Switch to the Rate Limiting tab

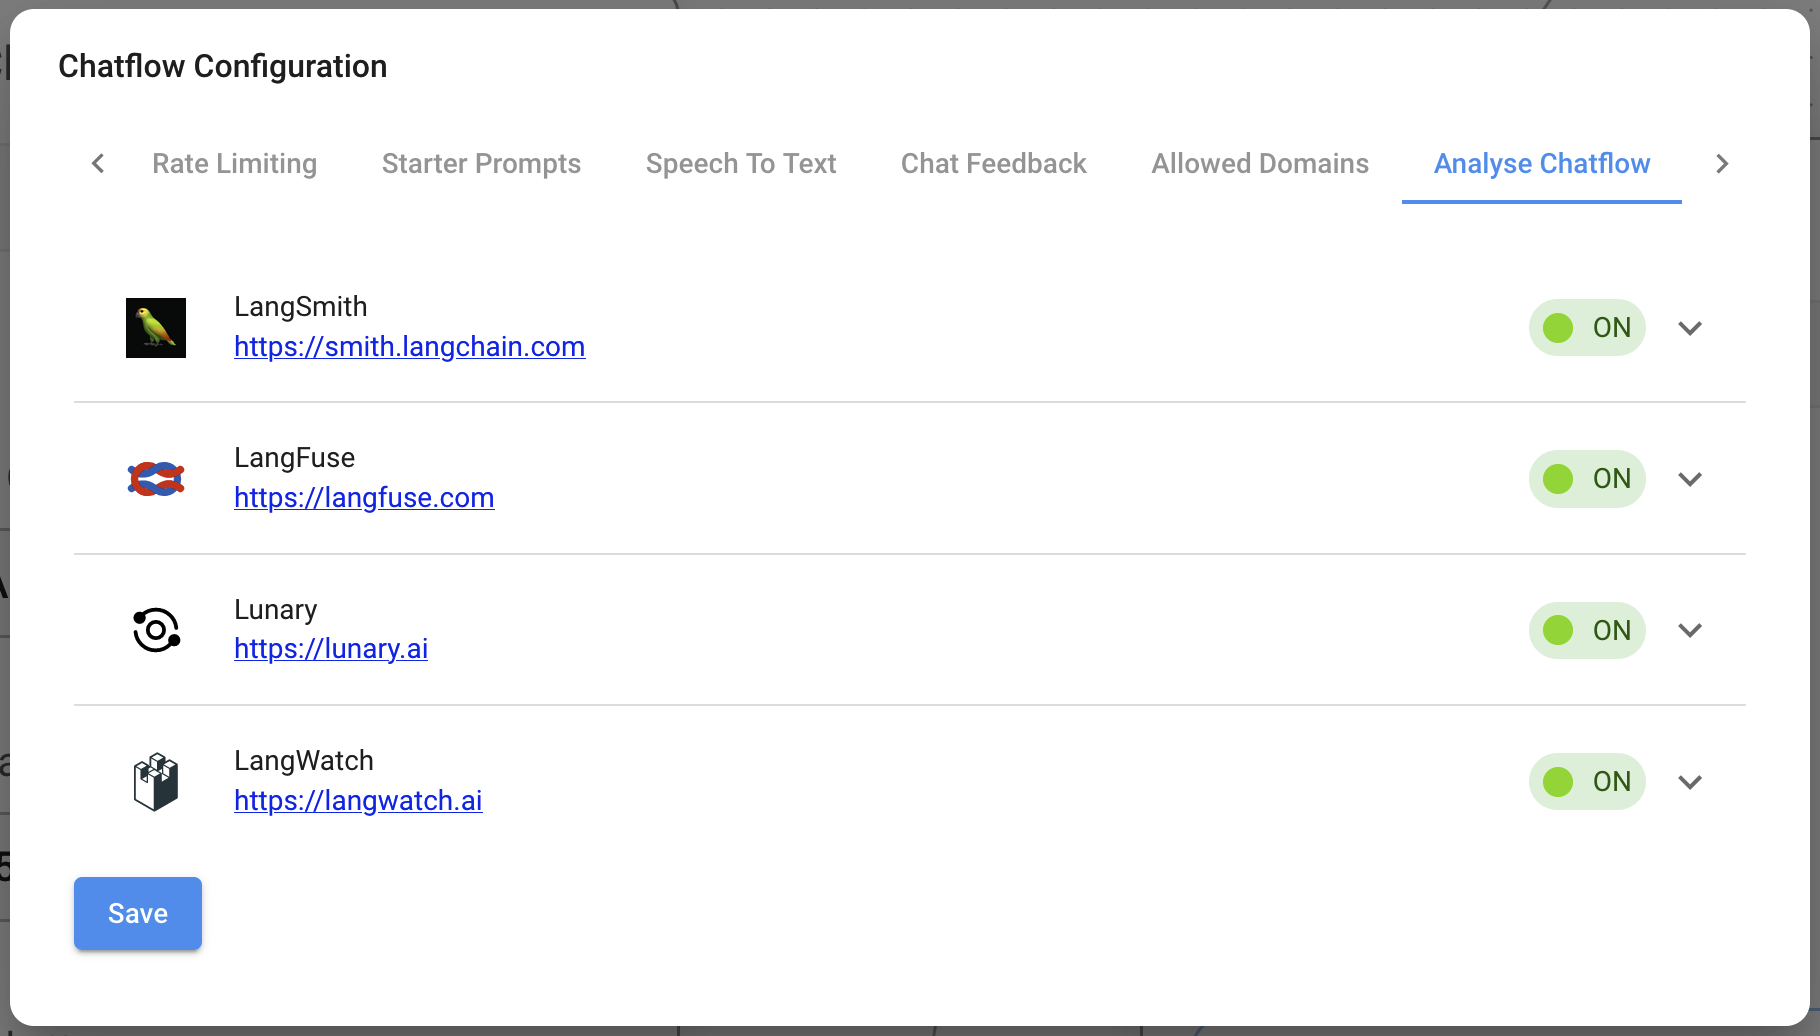pos(234,163)
